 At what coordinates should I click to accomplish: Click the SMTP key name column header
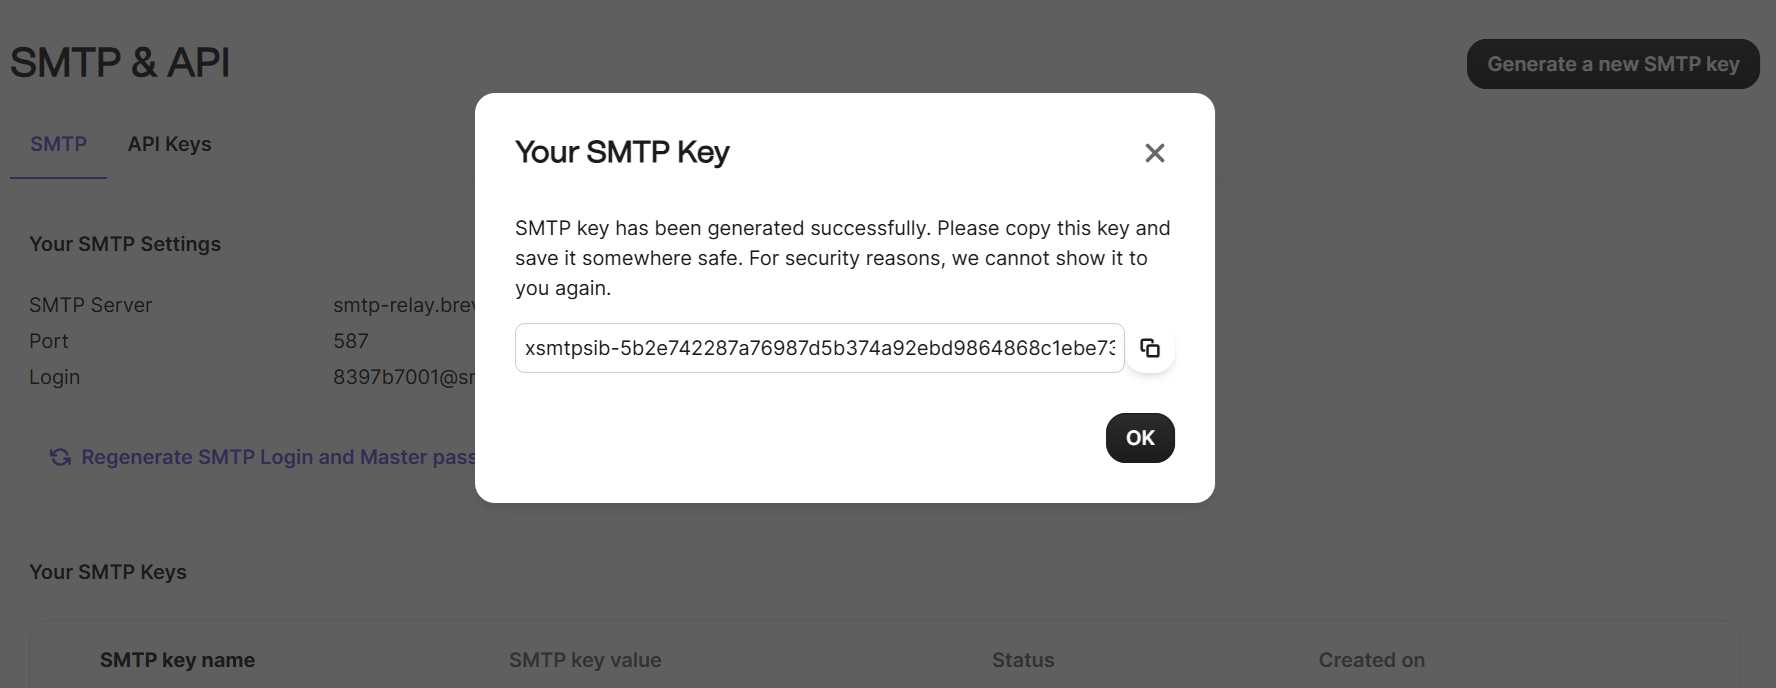(x=177, y=660)
